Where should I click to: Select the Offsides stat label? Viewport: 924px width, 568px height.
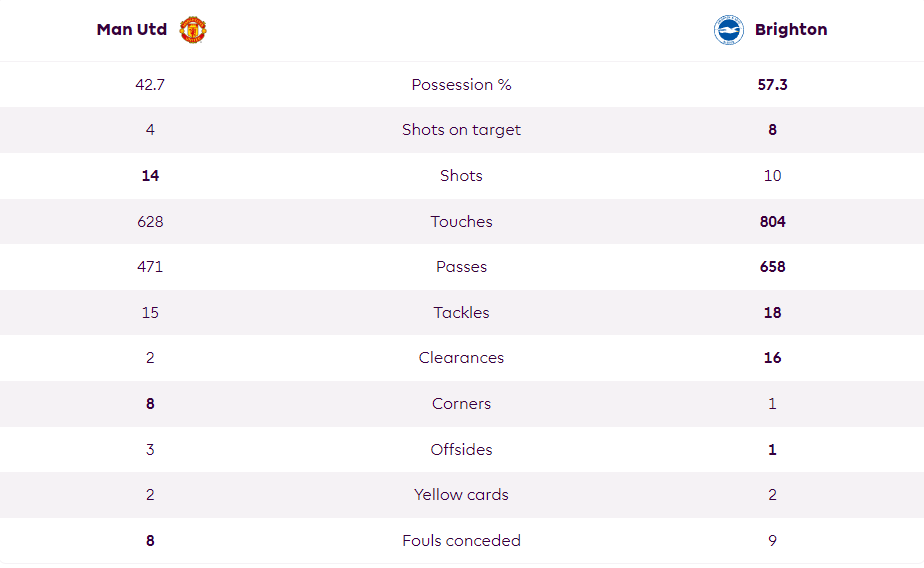point(461,450)
